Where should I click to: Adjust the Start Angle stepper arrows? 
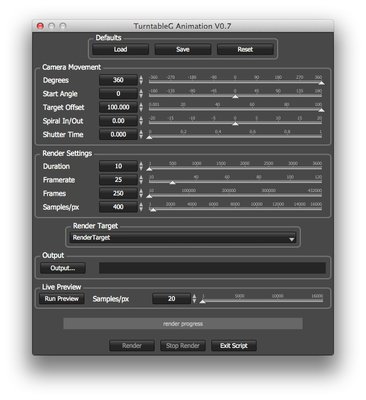click(141, 94)
